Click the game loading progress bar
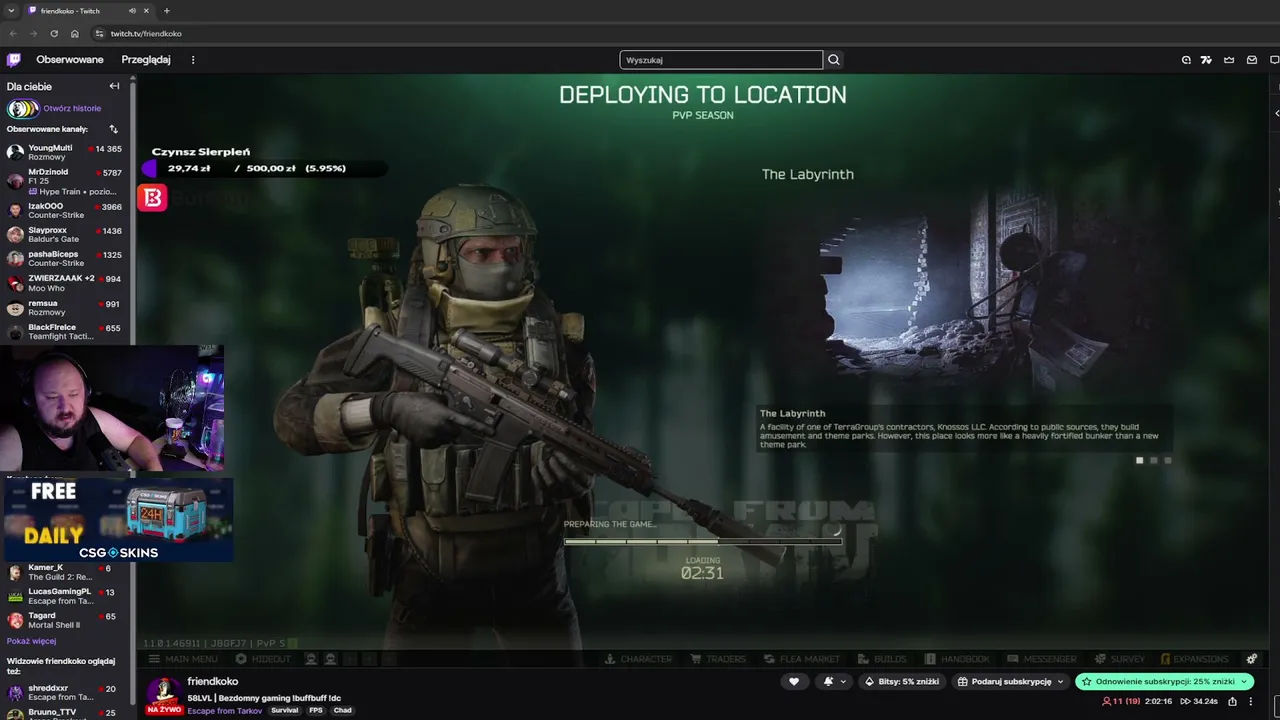Image resolution: width=1280 pixels, height=720 pixels. (703, 542)
